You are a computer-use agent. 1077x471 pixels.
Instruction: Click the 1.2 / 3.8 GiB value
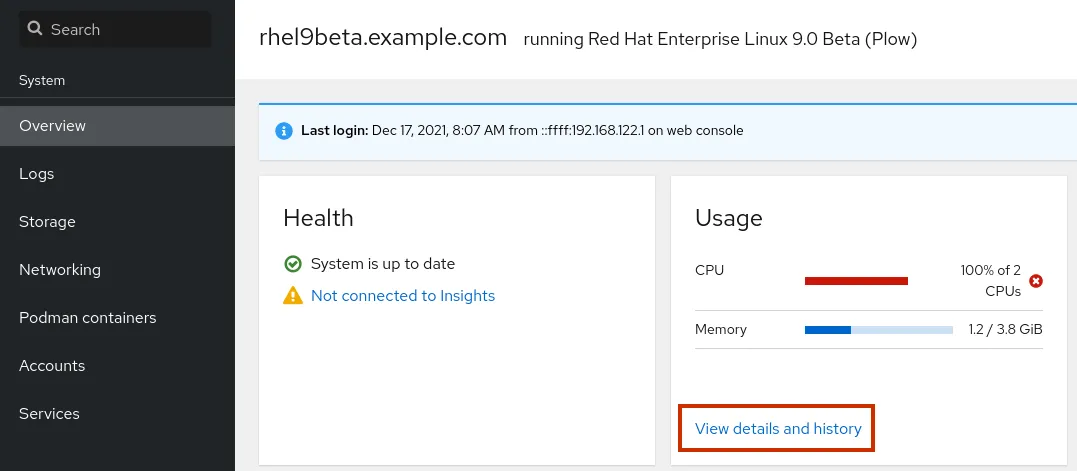click(1006, 330)
